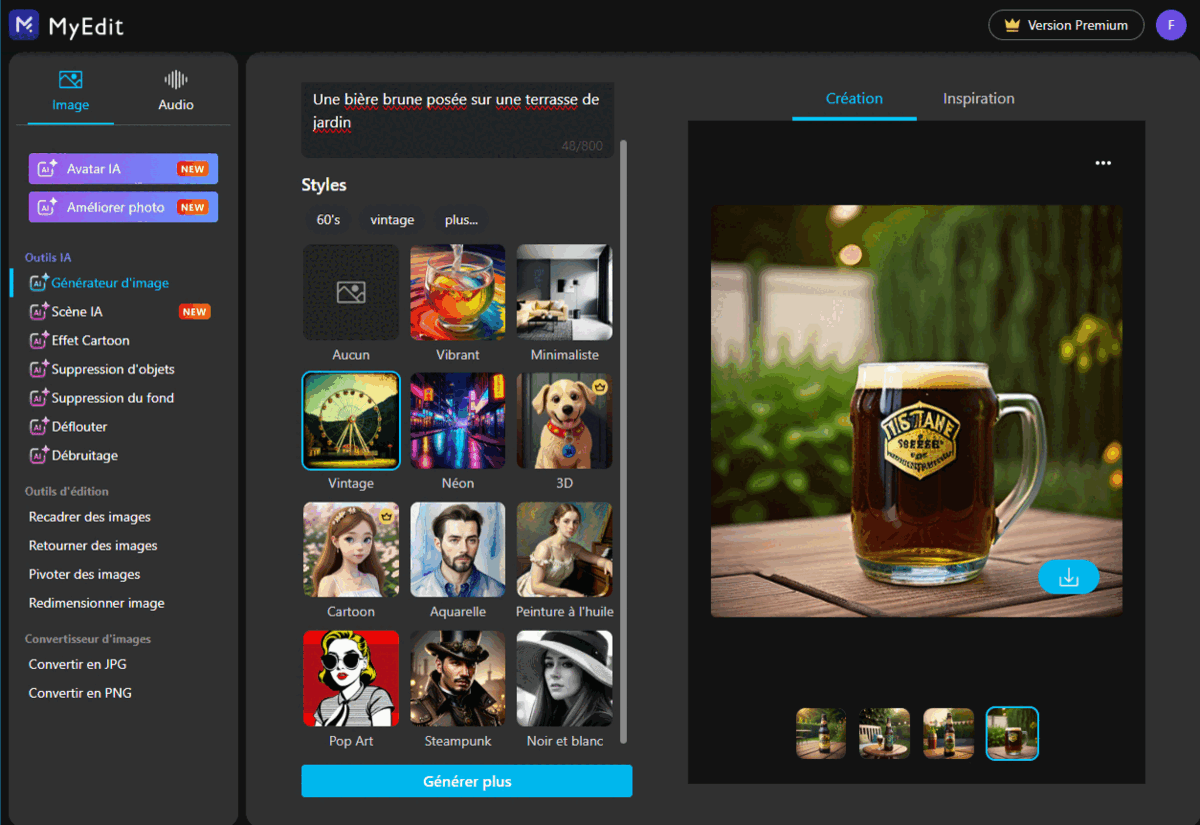Open Redimensionner image
Viewport: 1200px width, 825px height.
tap(96, 603)
